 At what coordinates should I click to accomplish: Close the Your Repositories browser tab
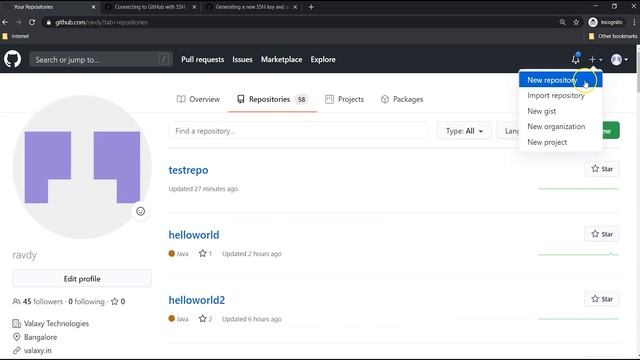tap(93, 7)
